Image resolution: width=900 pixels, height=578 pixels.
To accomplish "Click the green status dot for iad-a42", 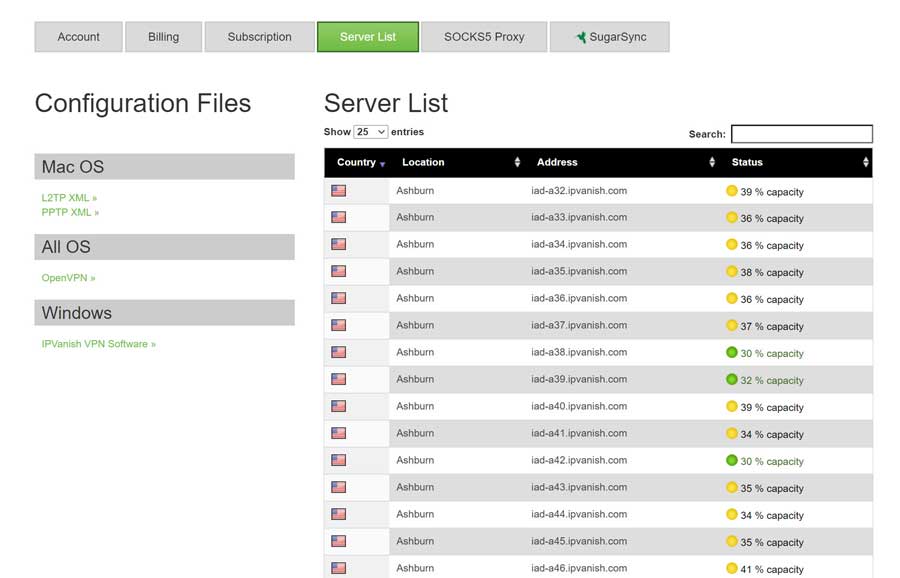I will [x=732, y=460].
